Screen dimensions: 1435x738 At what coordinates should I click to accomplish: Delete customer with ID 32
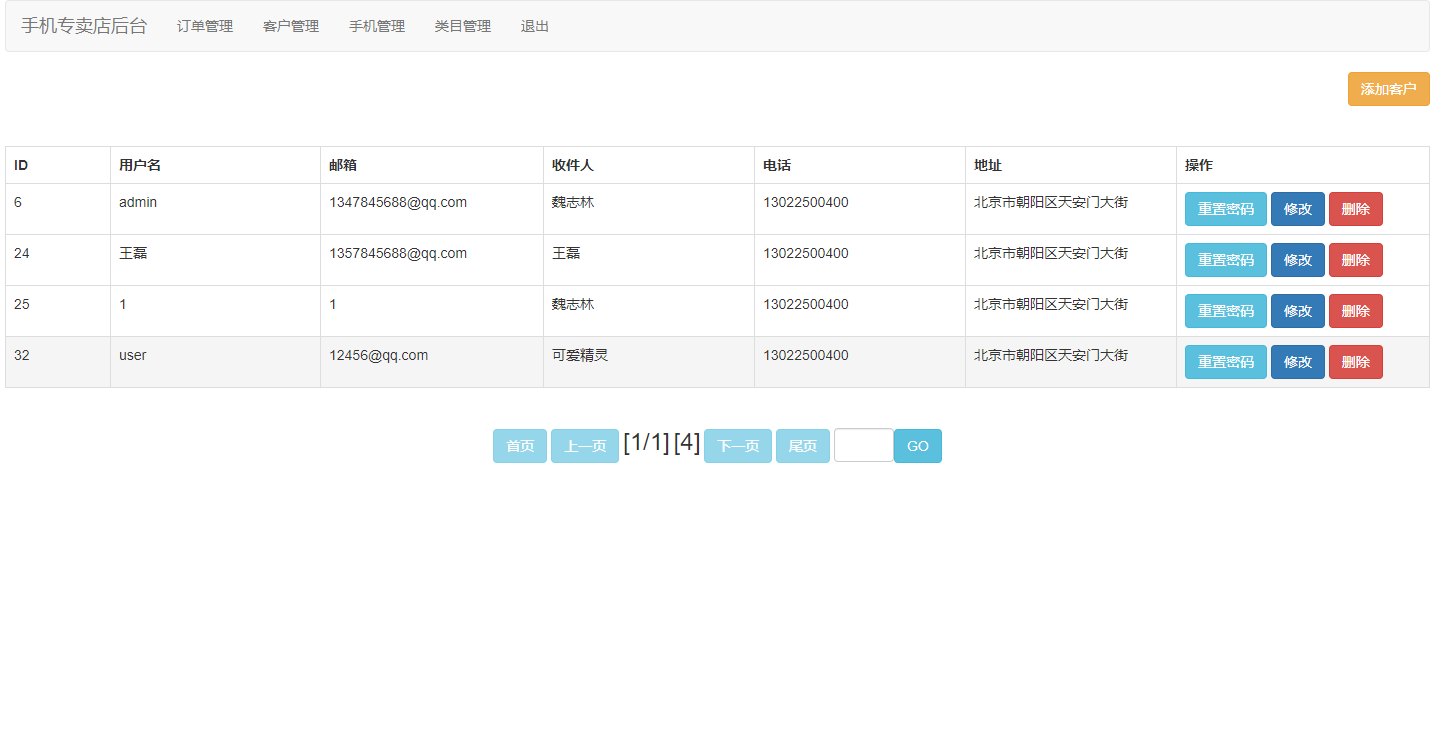click(1355, 362)
